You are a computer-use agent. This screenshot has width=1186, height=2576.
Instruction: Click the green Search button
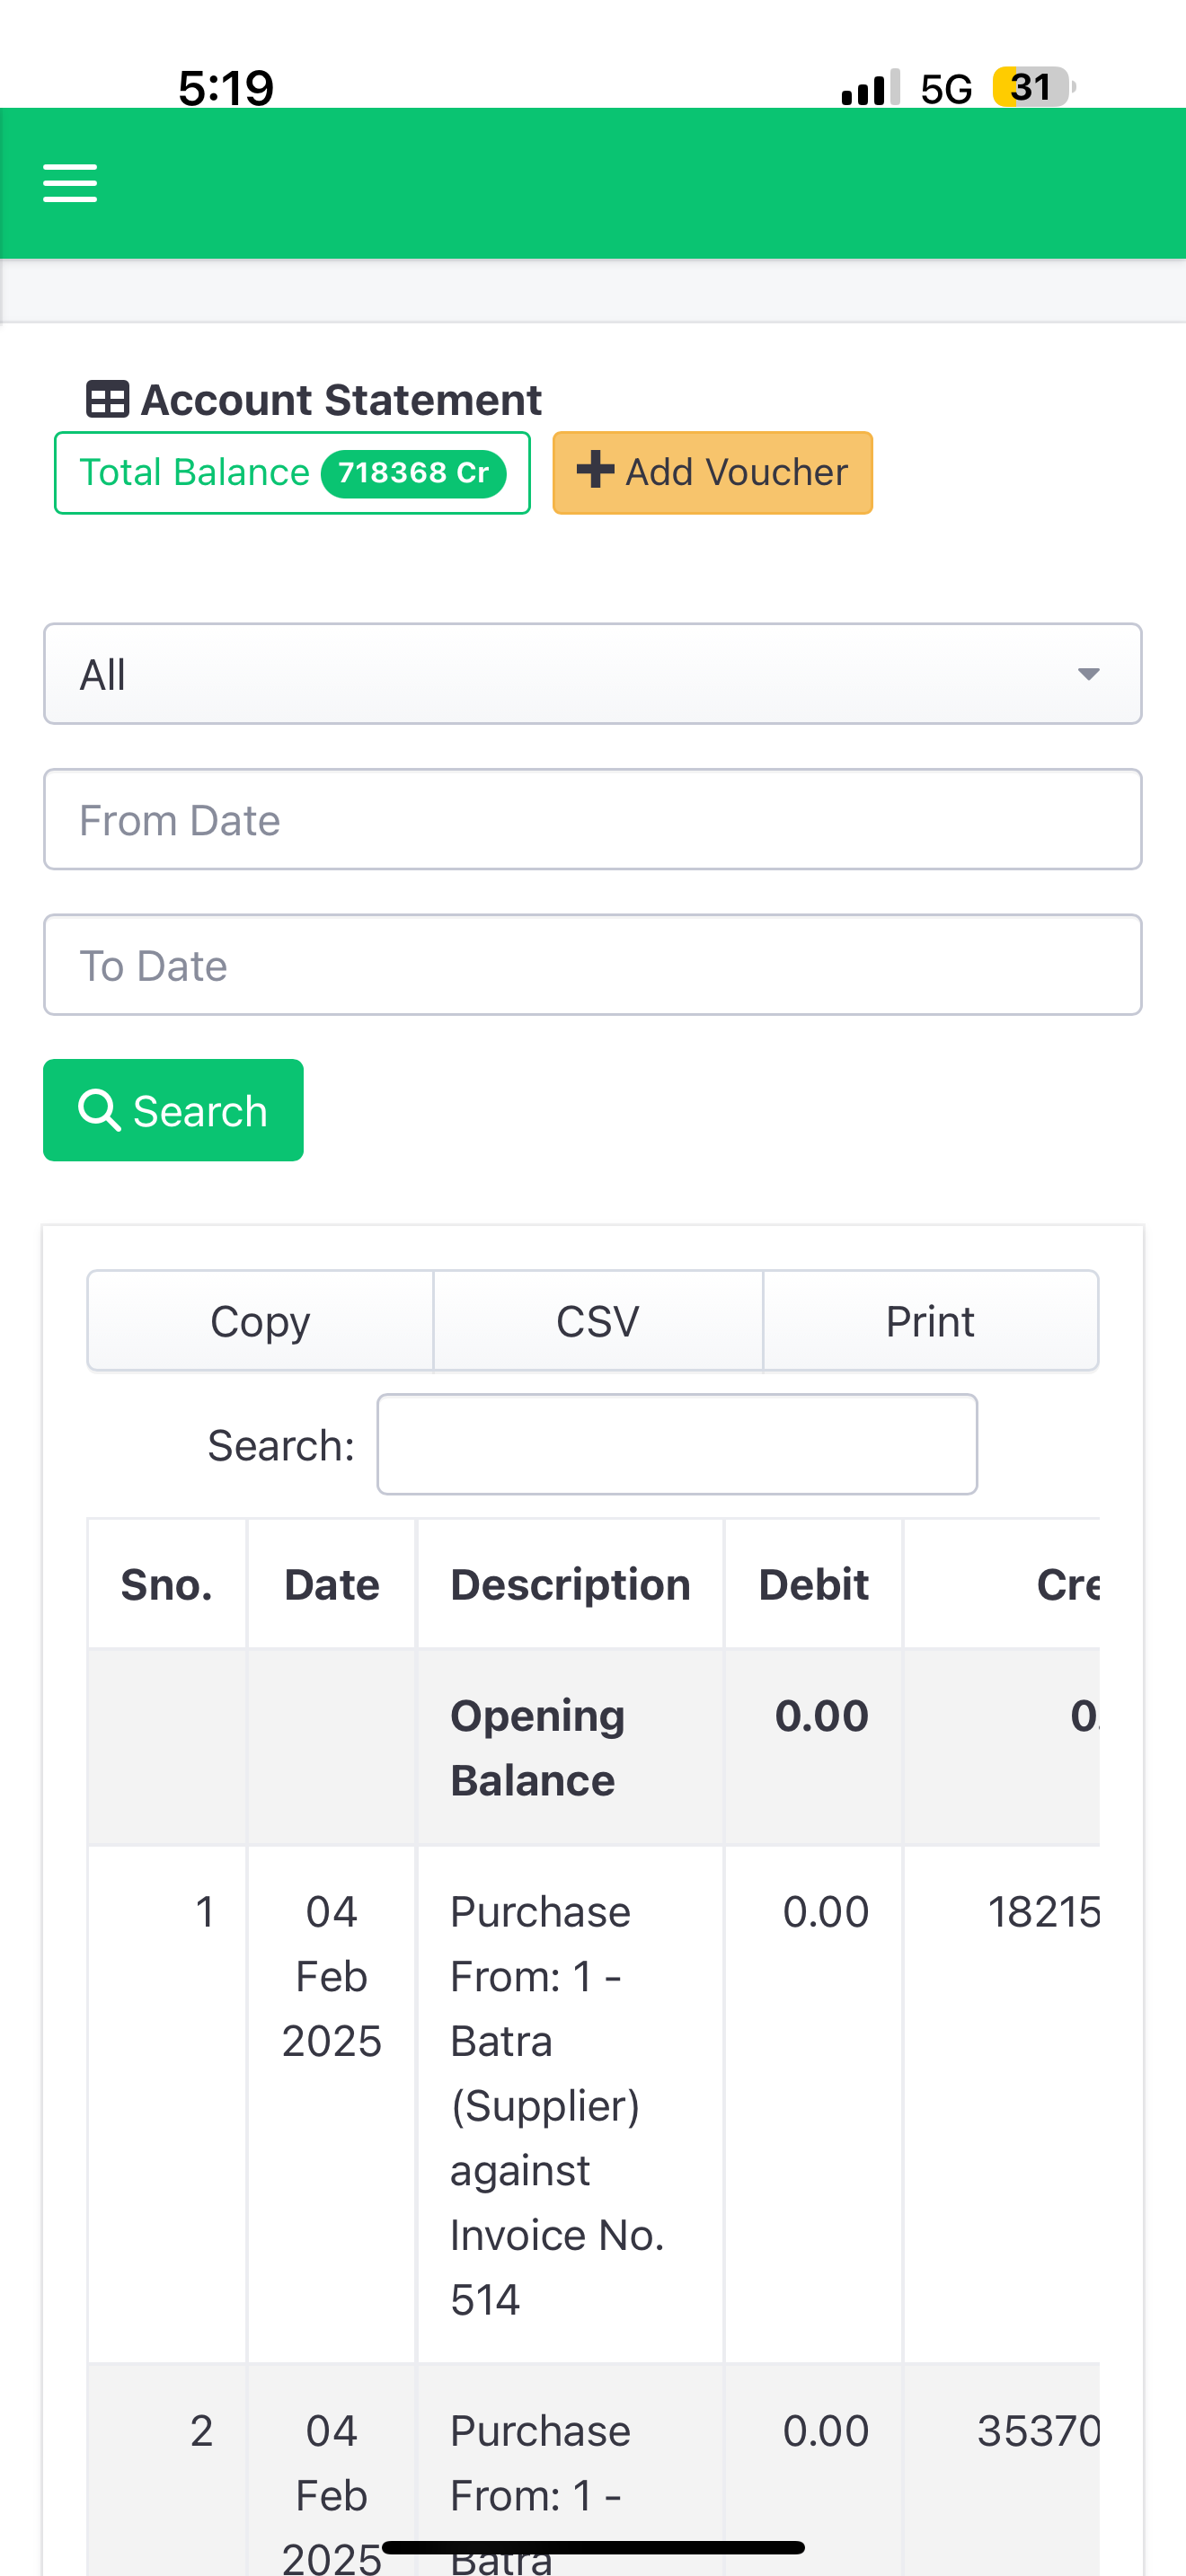173,1110
